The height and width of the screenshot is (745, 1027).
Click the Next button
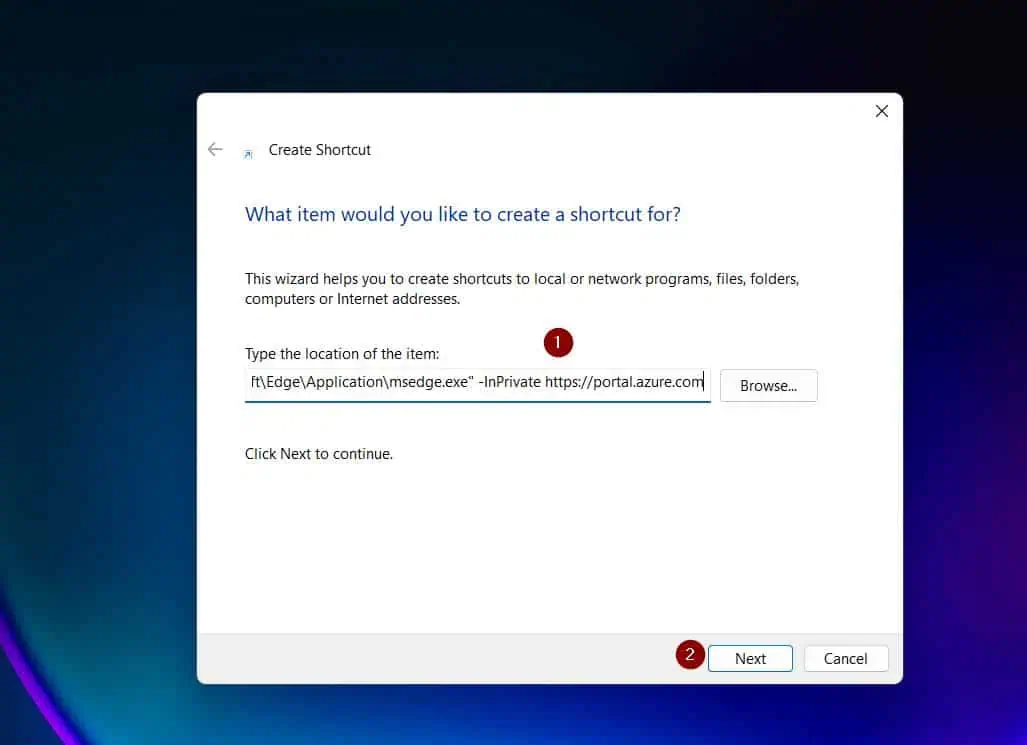pos(750,659)
